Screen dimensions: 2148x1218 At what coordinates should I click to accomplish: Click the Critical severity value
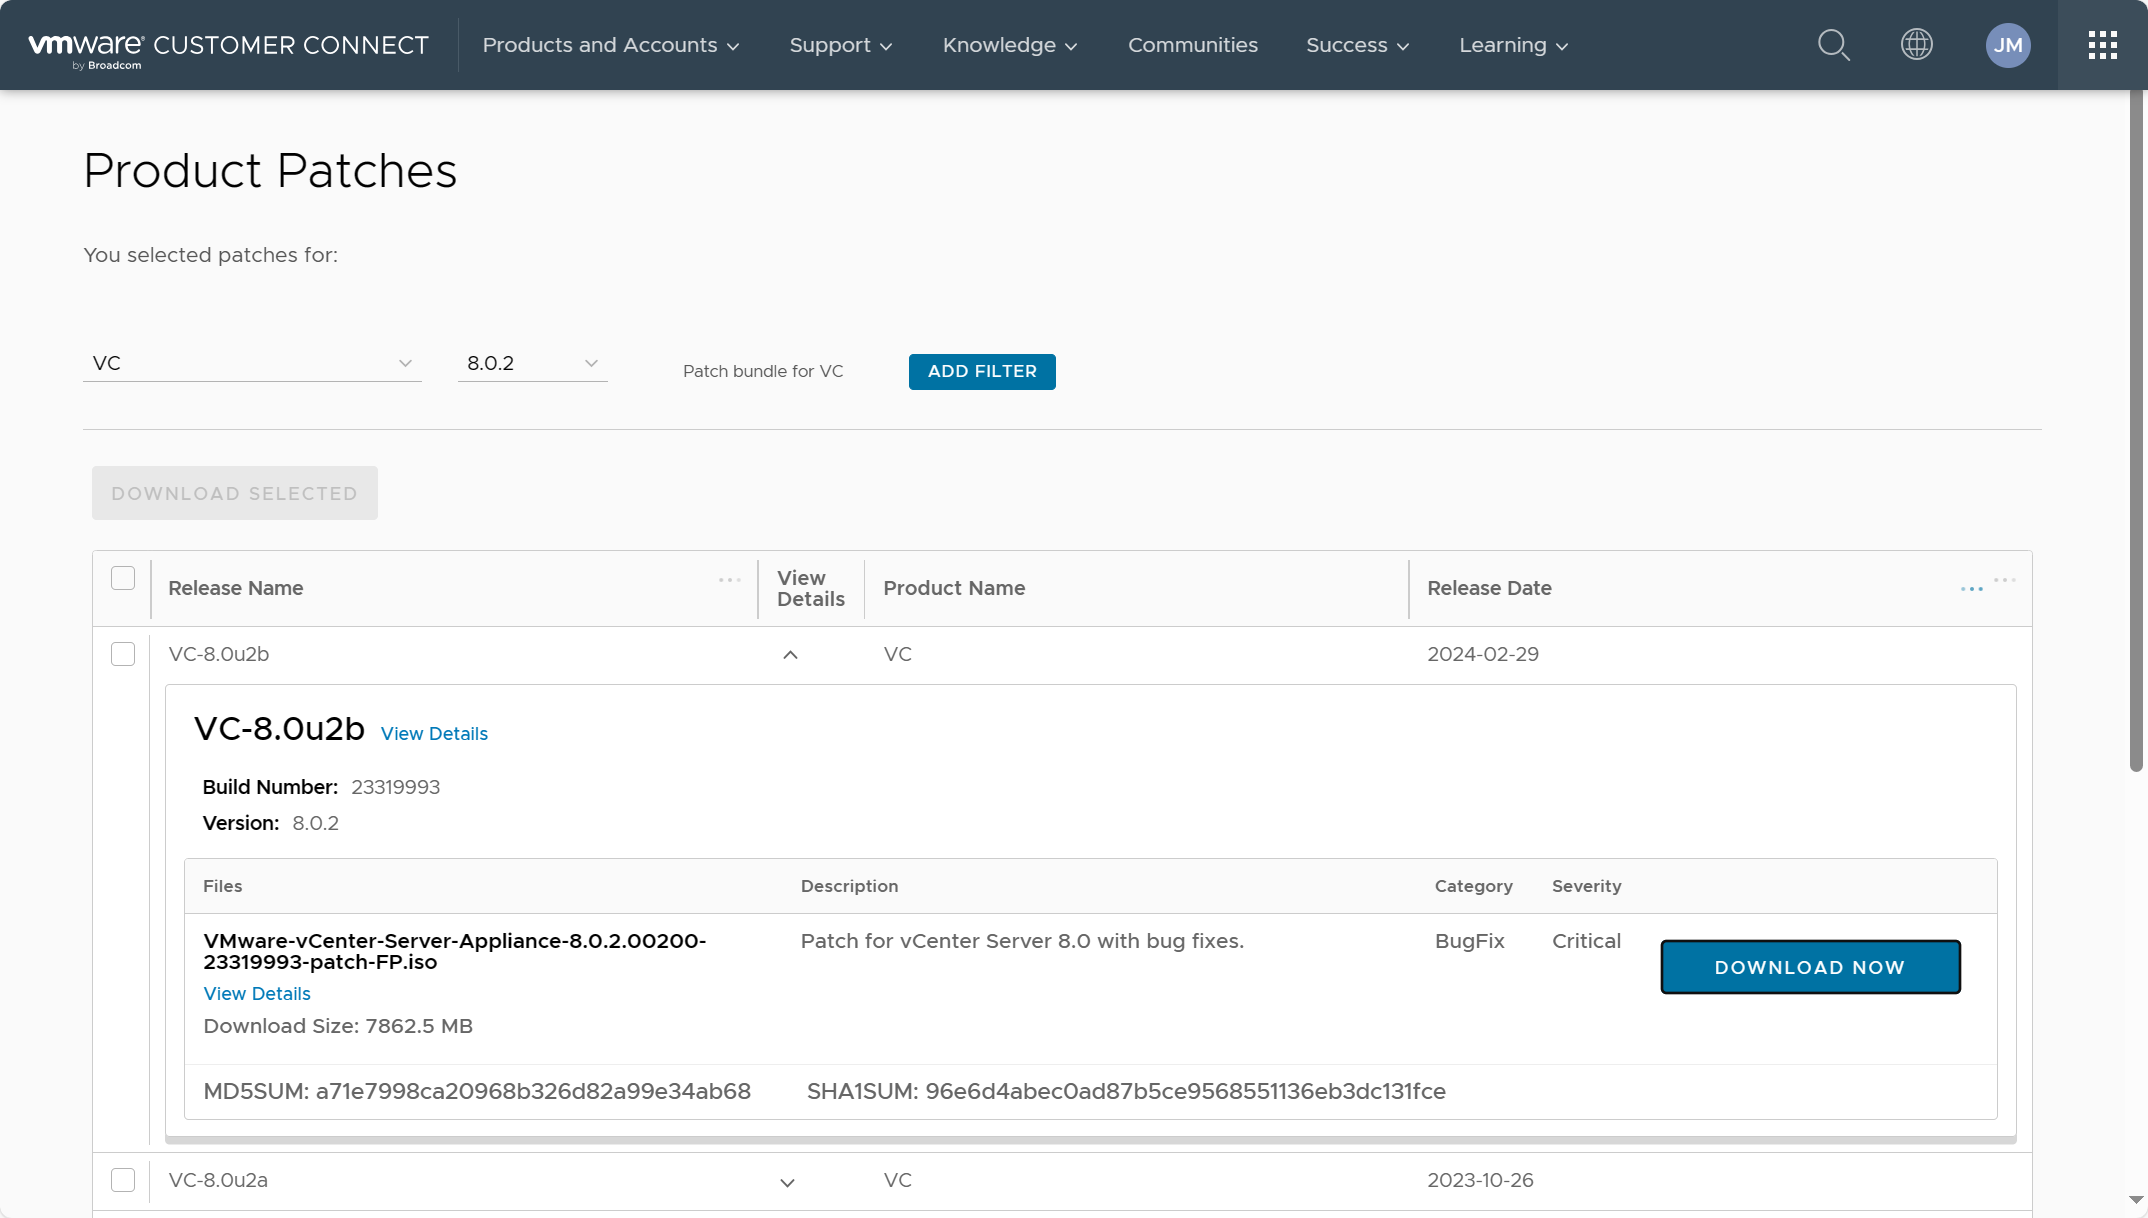pos(1586,941)
